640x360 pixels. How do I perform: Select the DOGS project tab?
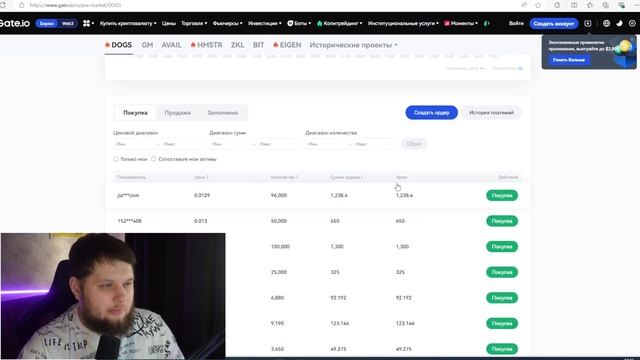click(118, 45)
